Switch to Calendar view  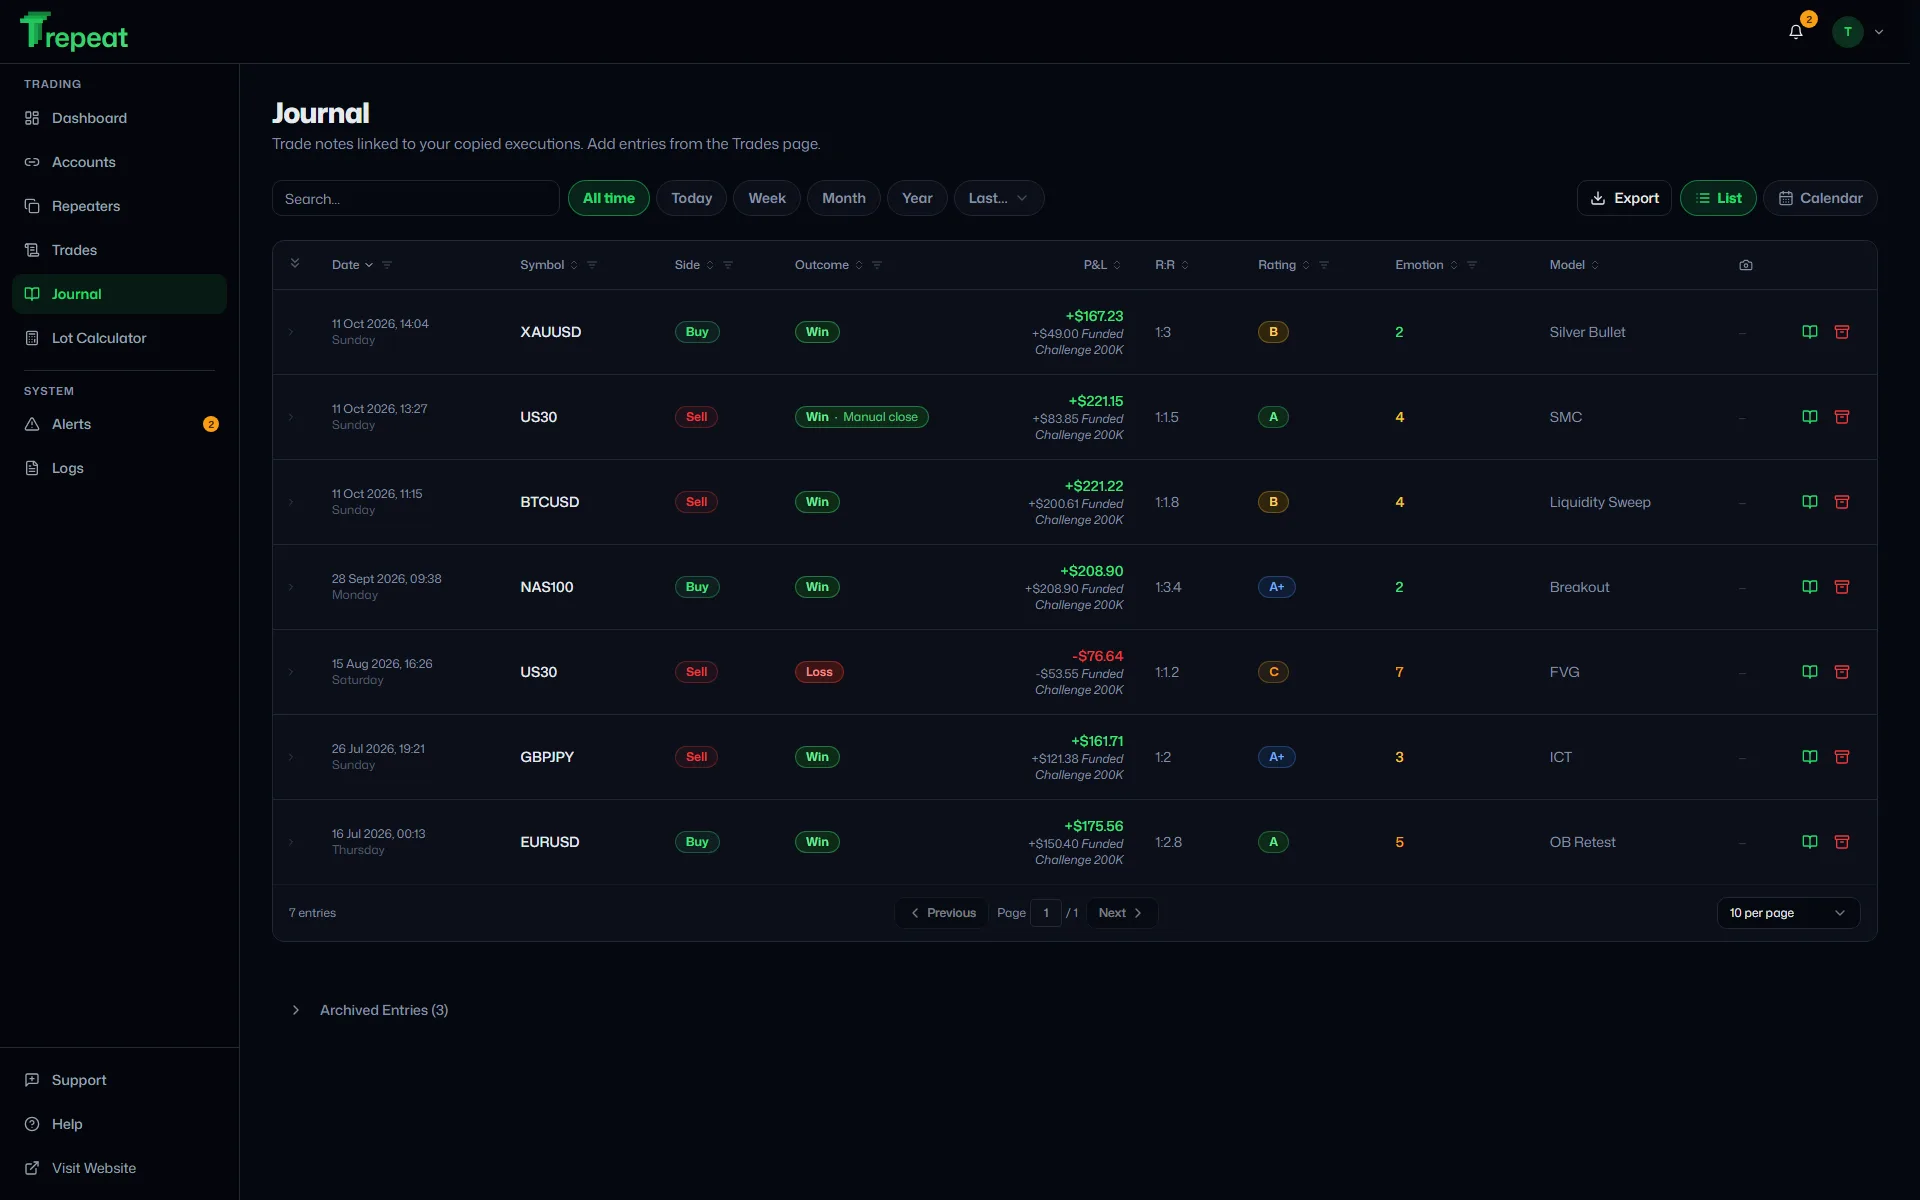1820,198
